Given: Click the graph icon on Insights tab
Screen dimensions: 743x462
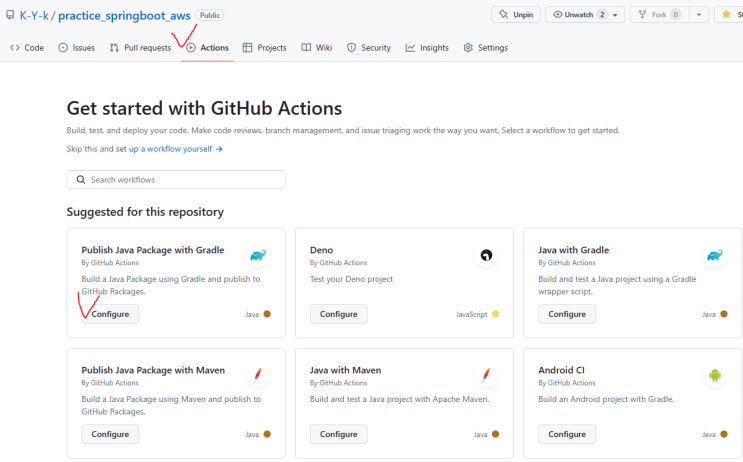Looking at the screenshot, I should click(410, 48).
